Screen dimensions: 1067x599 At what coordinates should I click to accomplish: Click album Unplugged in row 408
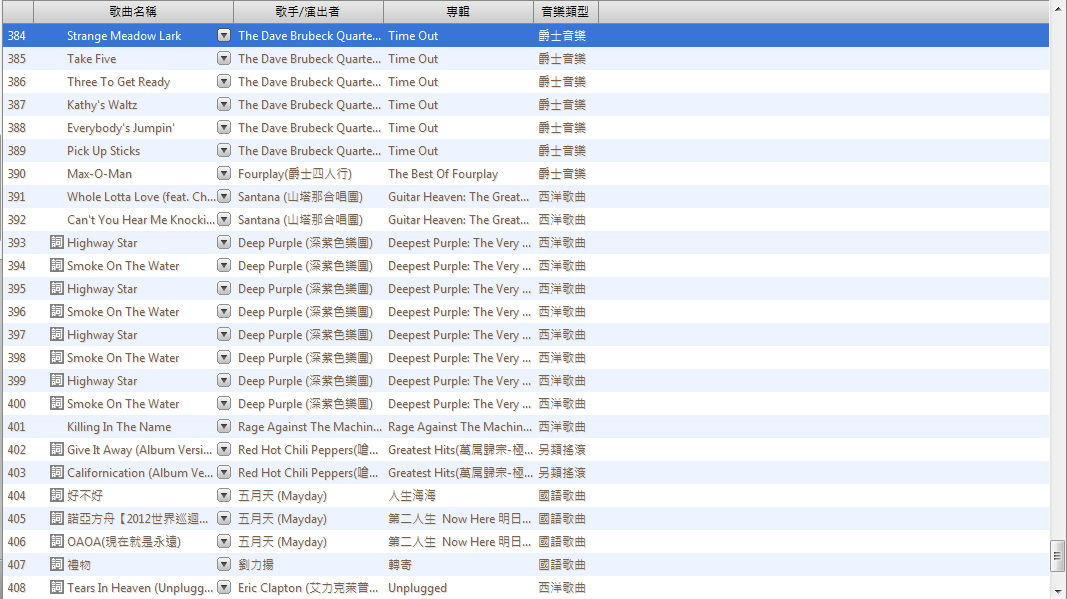point(417,587)
